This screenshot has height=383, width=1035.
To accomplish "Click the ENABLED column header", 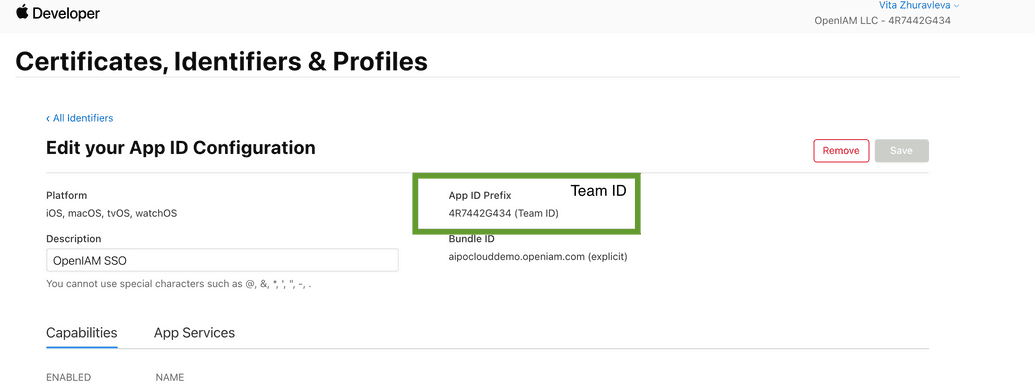I will [68, 378].
